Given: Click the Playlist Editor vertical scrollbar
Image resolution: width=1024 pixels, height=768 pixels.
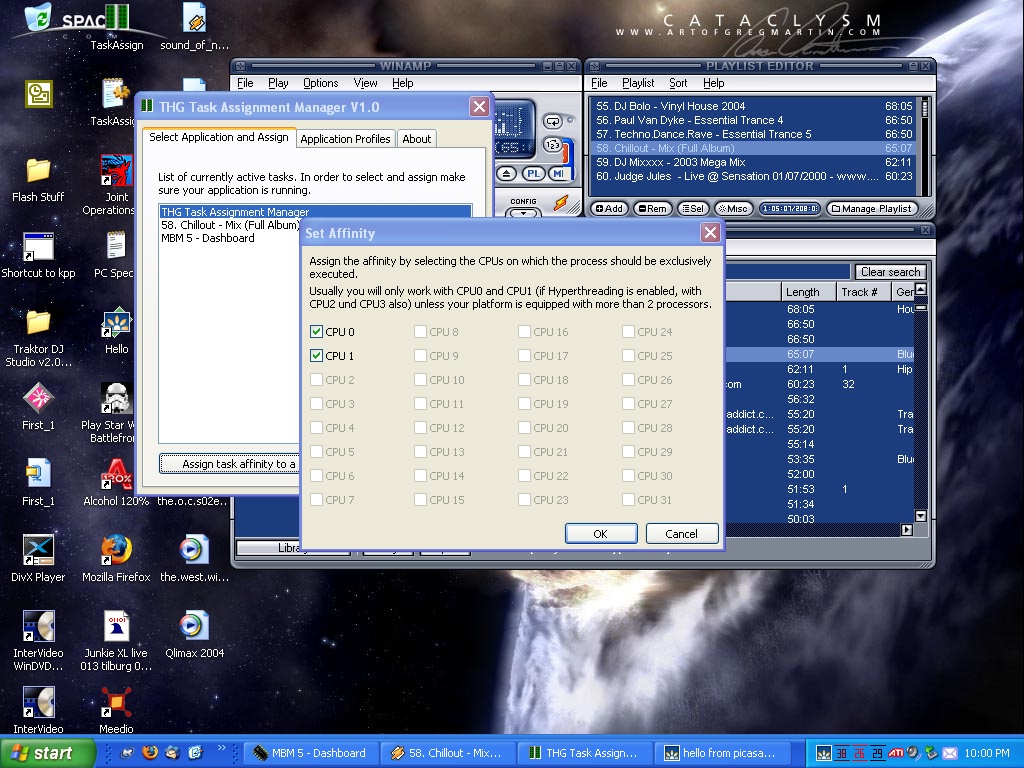Looking at the screenshot, I should click(925, 145).
